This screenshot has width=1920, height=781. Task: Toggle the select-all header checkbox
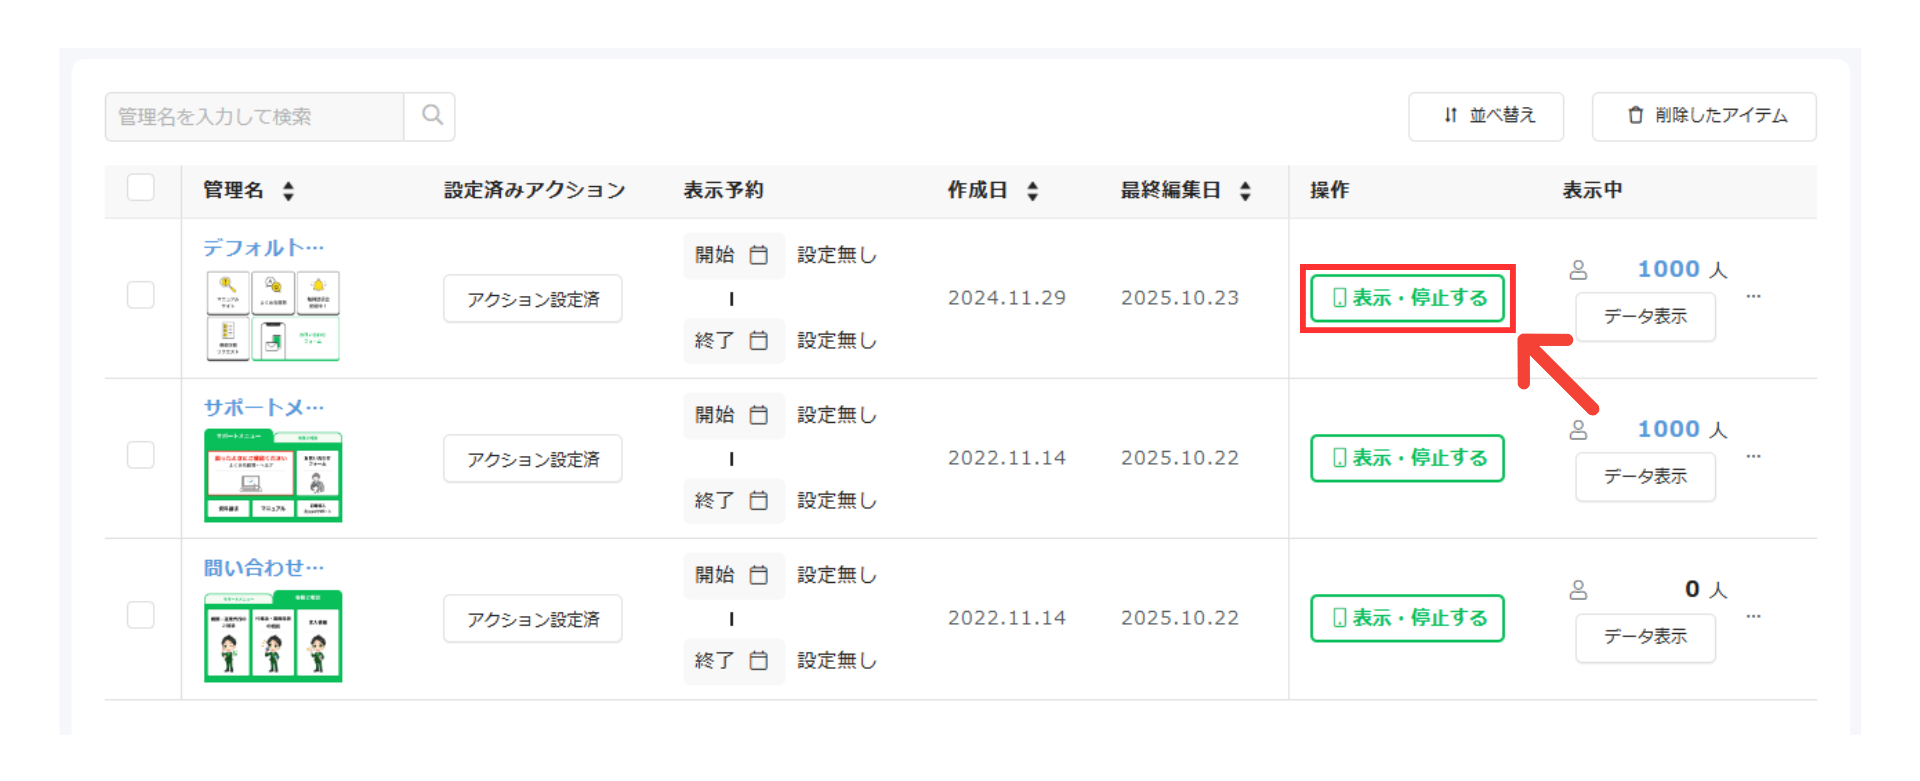(x=141, y=188)
